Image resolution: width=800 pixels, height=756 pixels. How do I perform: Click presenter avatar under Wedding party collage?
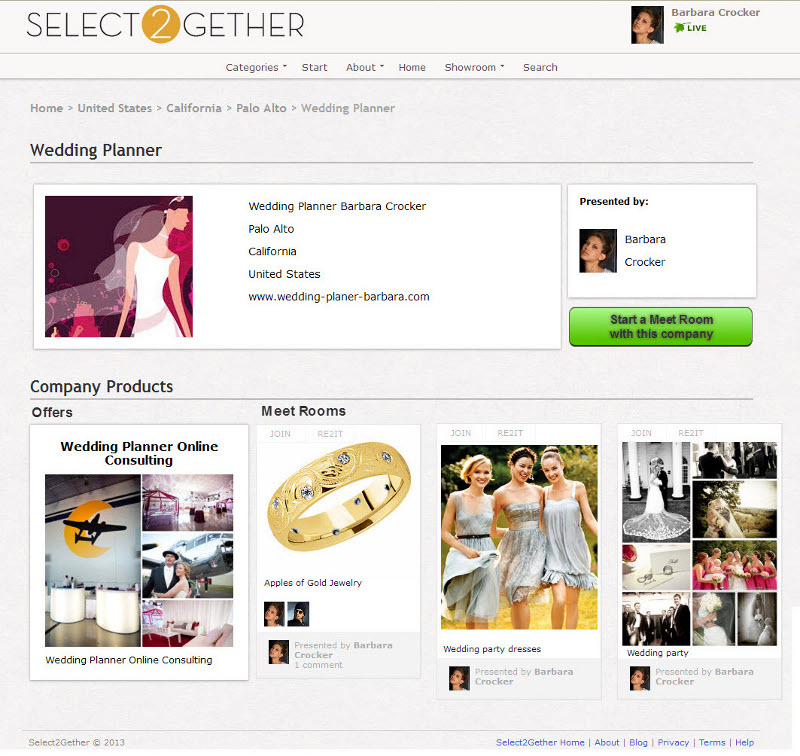[x=640, y=678]
